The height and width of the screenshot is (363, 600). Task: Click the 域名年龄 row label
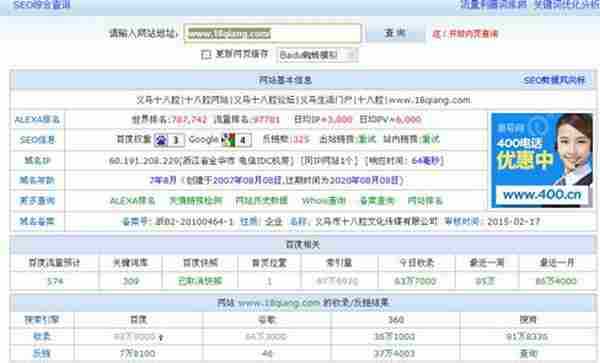[38, 180]
